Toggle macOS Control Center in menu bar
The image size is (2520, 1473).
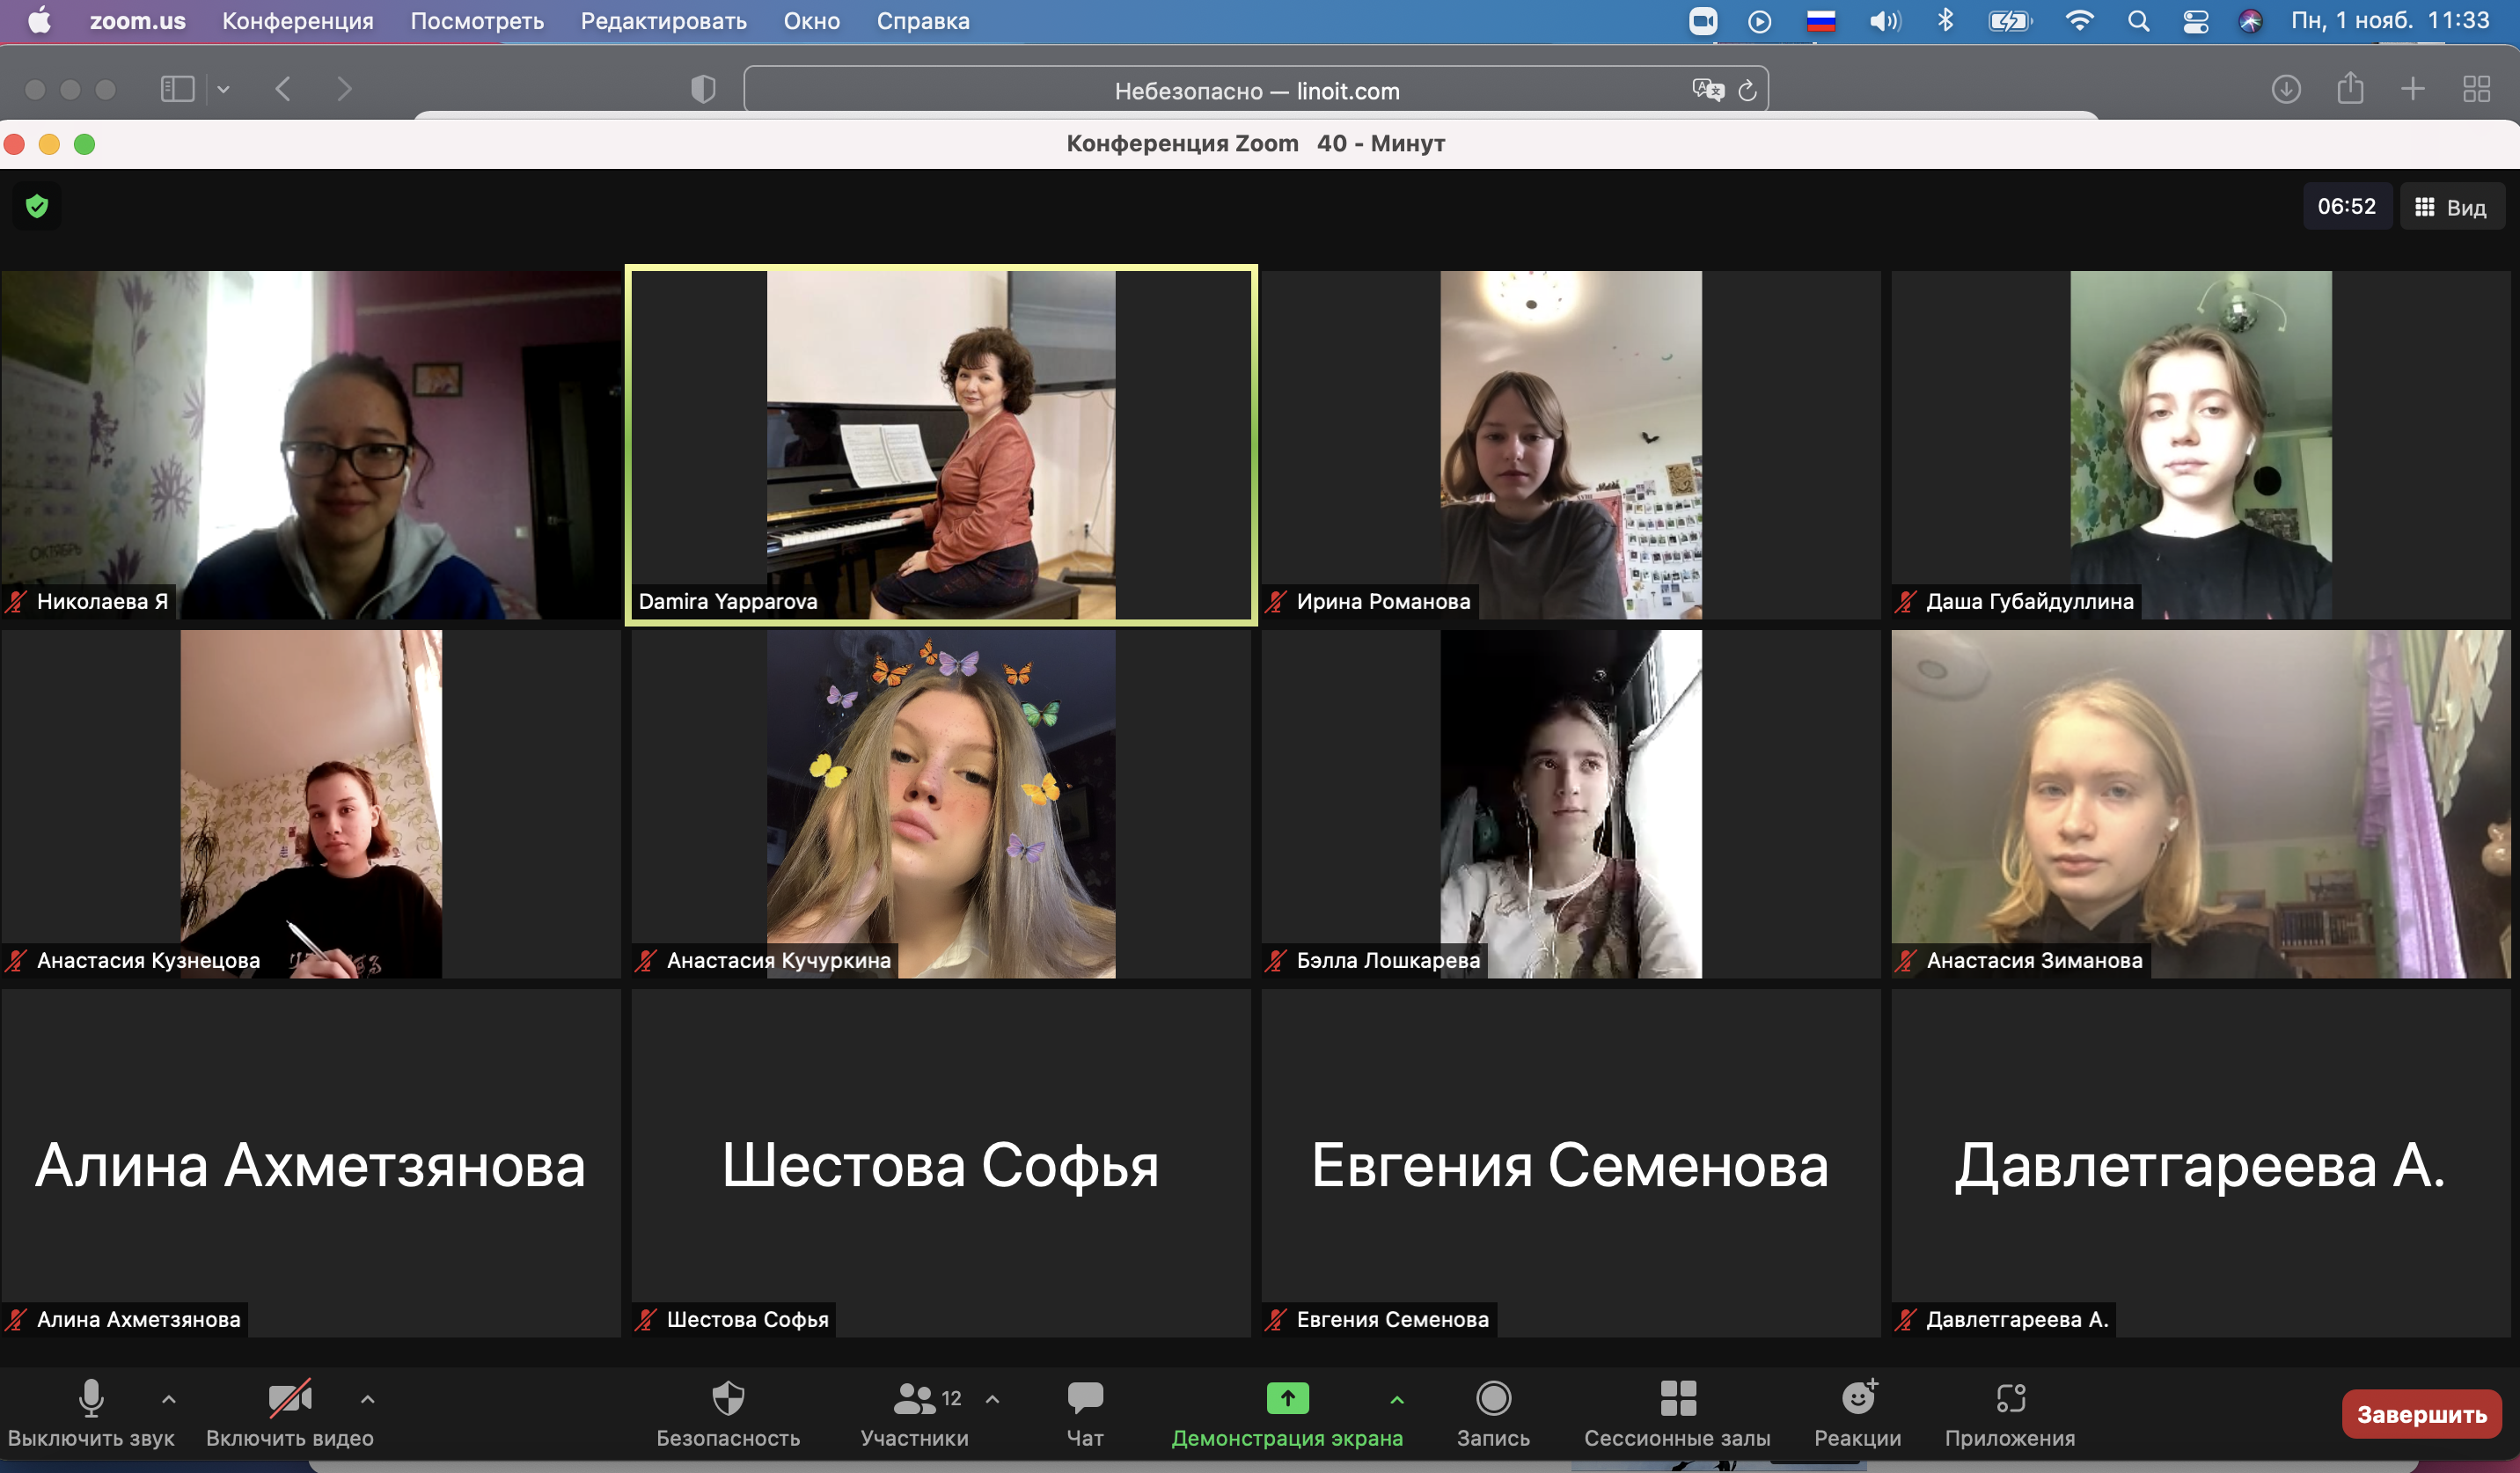[2195, 21]
